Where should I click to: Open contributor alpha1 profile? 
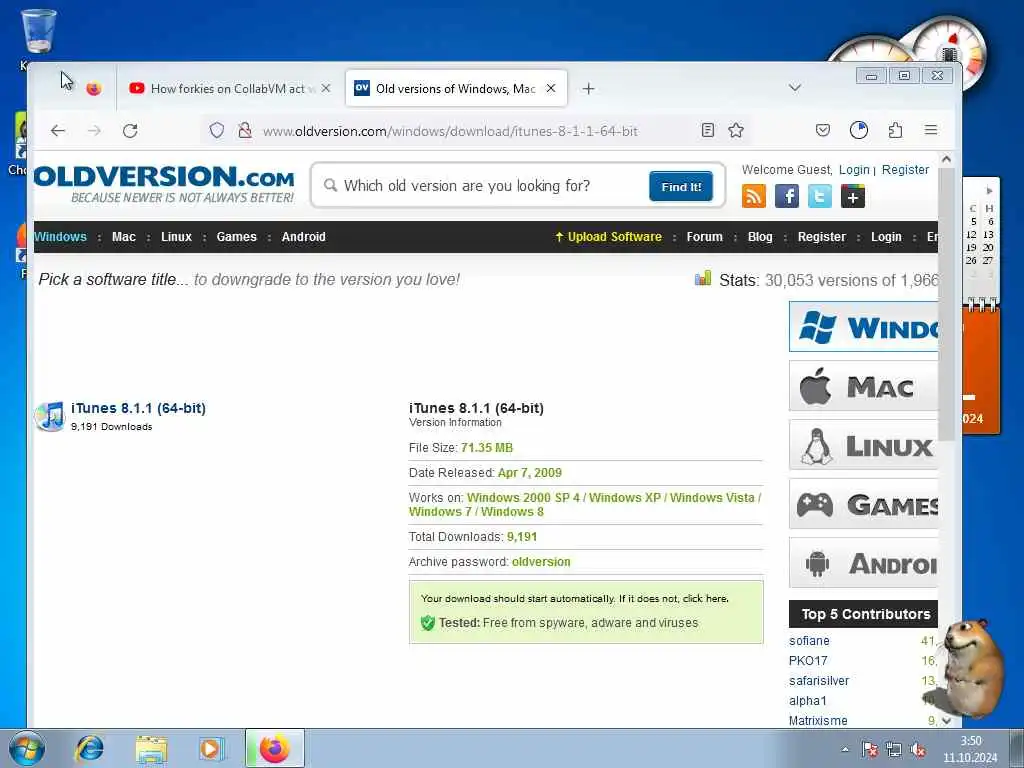[808, 701]
